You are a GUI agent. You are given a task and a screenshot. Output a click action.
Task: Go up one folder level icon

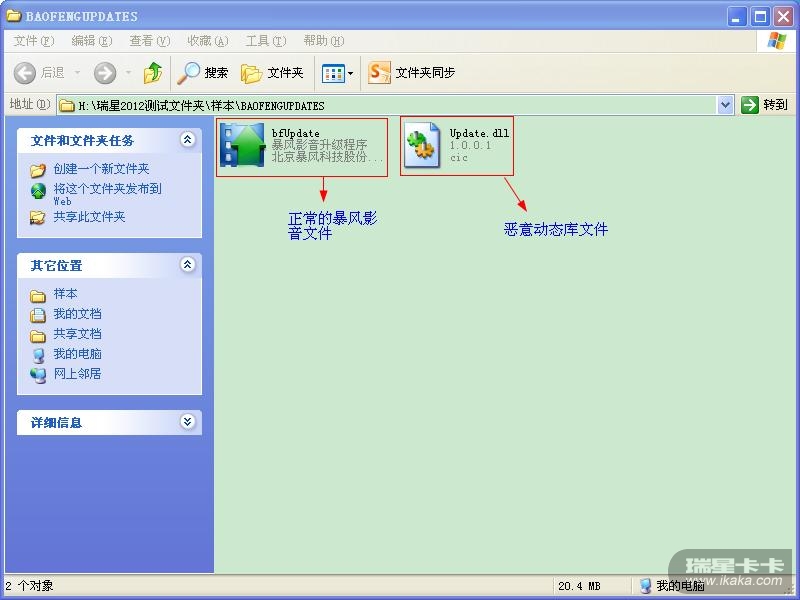[153, 73]
